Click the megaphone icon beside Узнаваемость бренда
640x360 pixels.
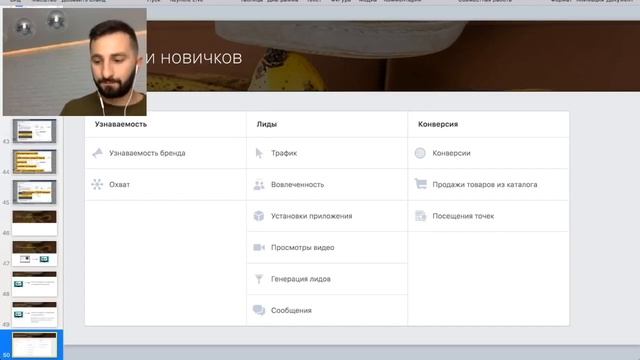[97, 153]
